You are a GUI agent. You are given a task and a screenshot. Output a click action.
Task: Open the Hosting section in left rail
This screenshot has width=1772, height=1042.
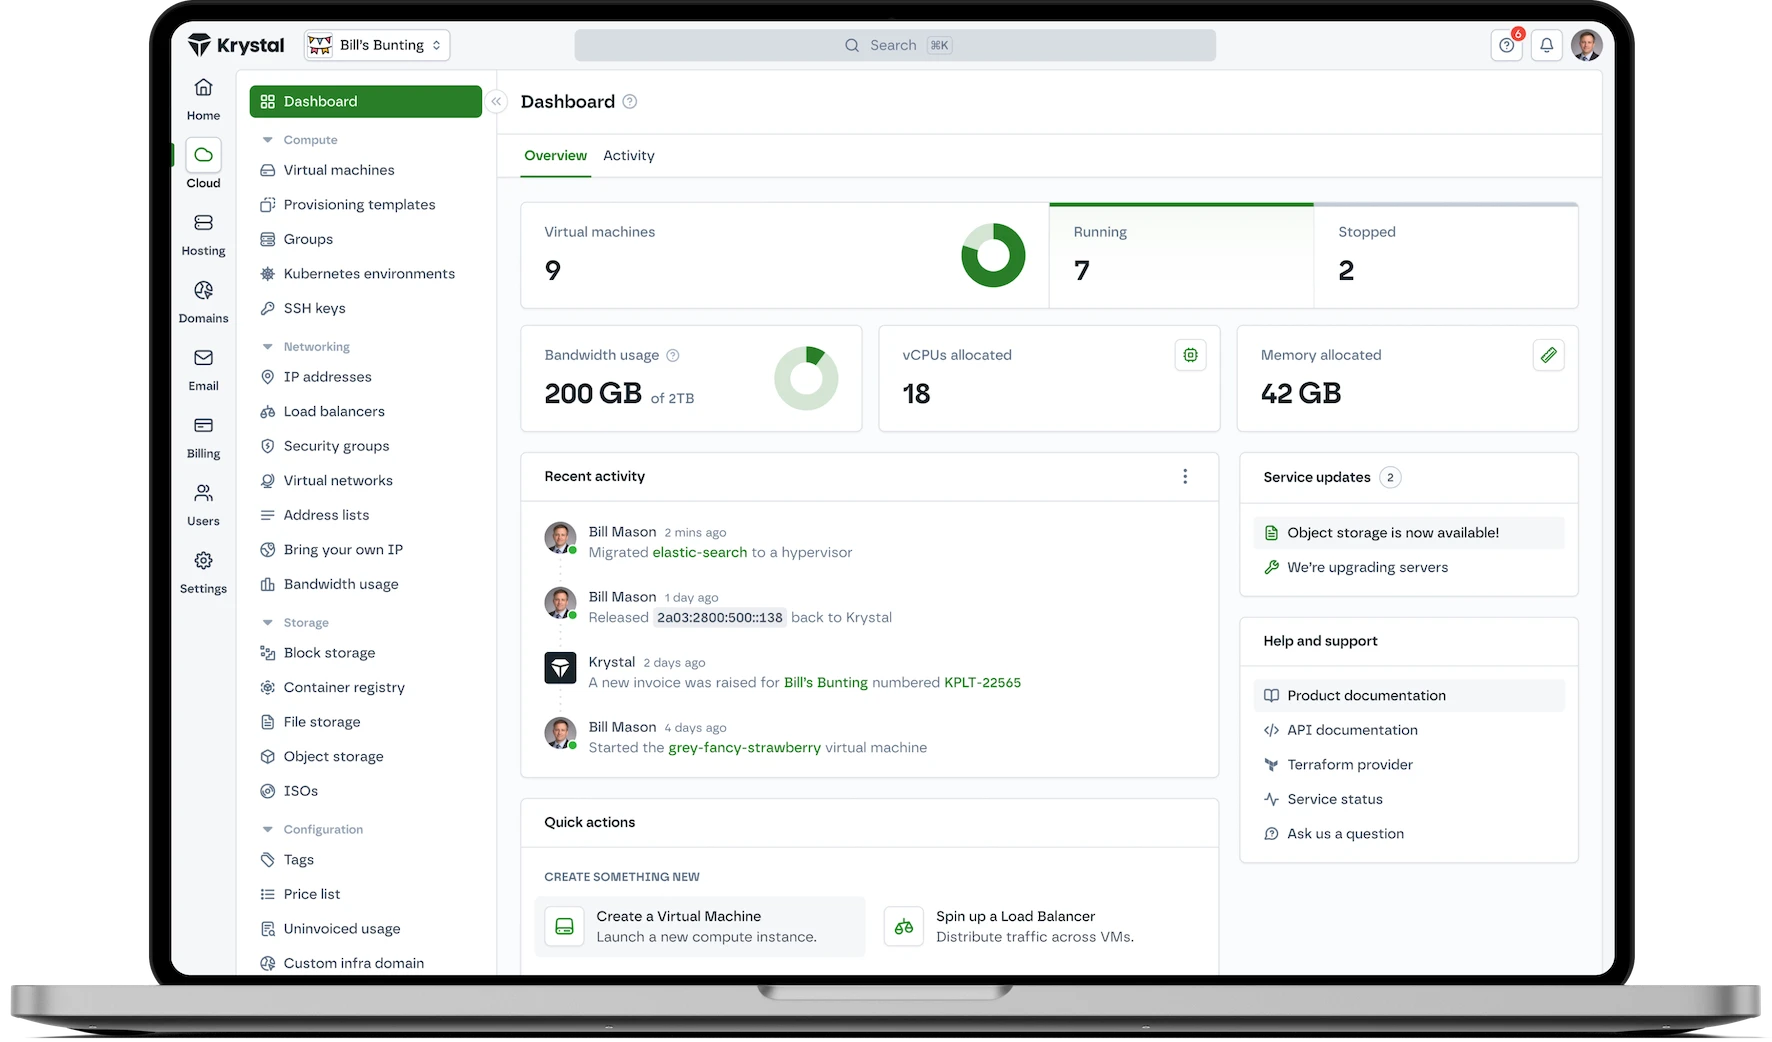tap(203, 234)
